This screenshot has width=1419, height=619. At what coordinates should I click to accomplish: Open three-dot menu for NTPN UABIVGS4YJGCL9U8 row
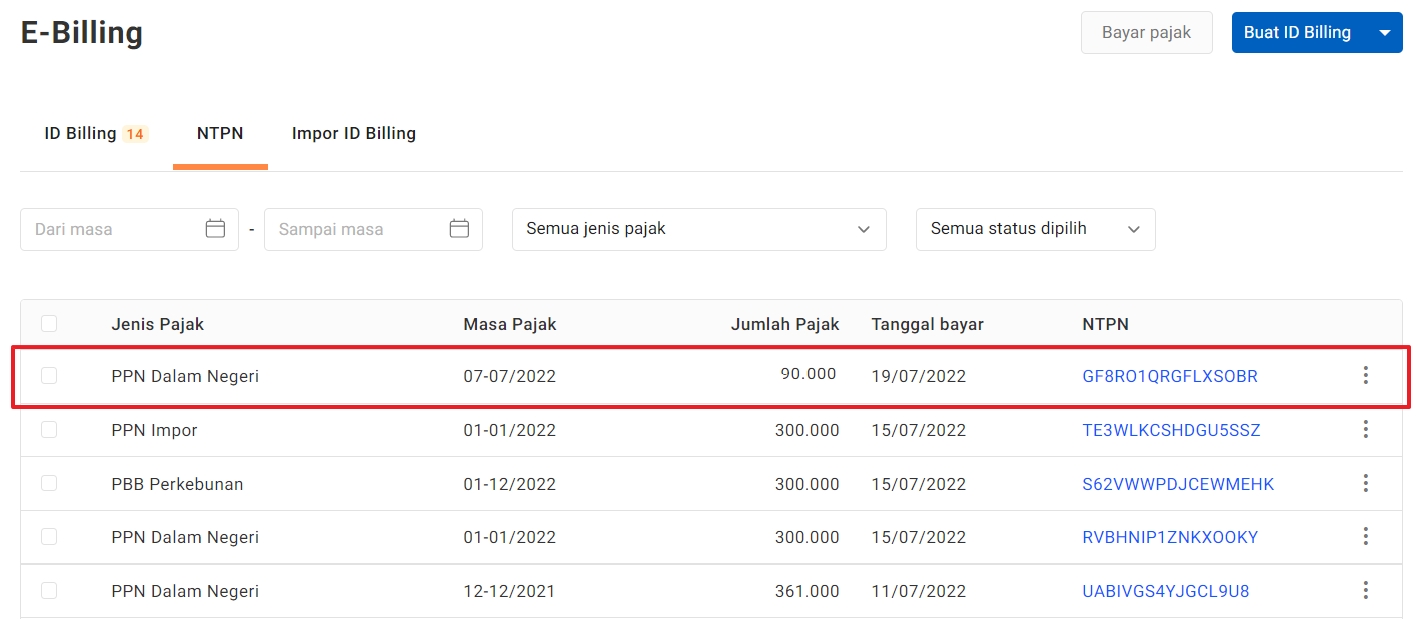(1365, 591)
